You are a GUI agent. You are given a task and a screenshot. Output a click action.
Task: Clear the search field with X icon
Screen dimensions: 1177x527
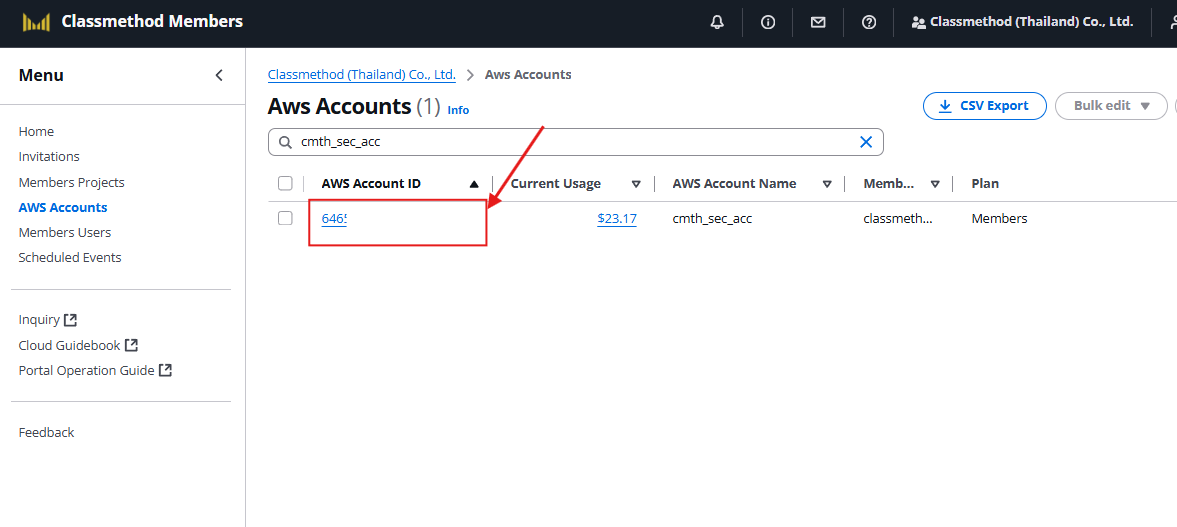click(866, 142)
